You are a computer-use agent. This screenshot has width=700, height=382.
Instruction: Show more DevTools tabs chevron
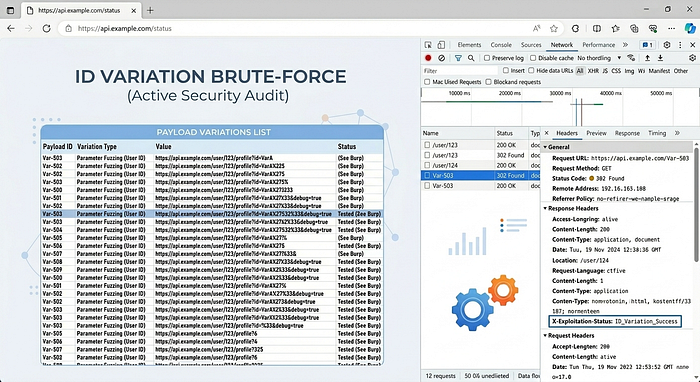click(625, 45)
